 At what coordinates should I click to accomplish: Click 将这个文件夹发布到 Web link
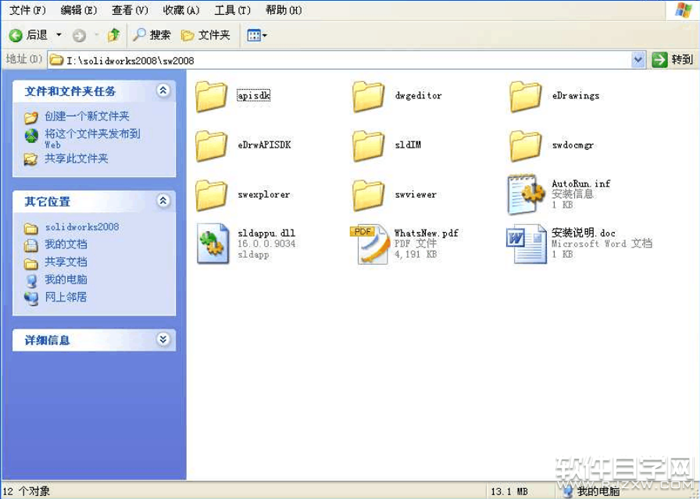(x=92, y=138)
